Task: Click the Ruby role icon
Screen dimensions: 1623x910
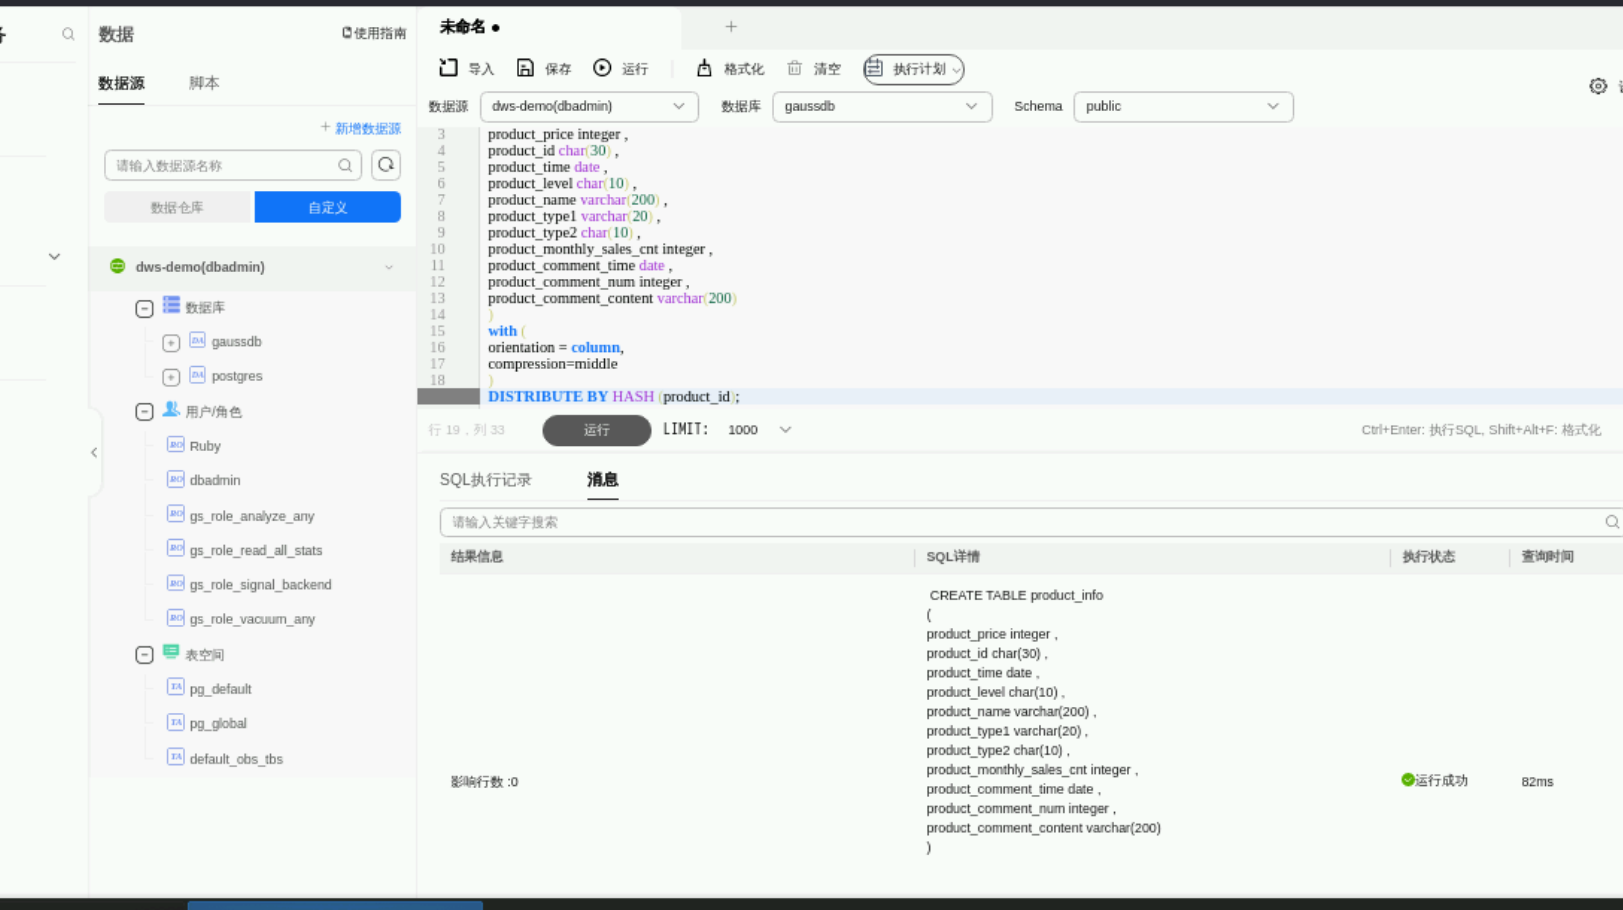Action: point(175,445)
